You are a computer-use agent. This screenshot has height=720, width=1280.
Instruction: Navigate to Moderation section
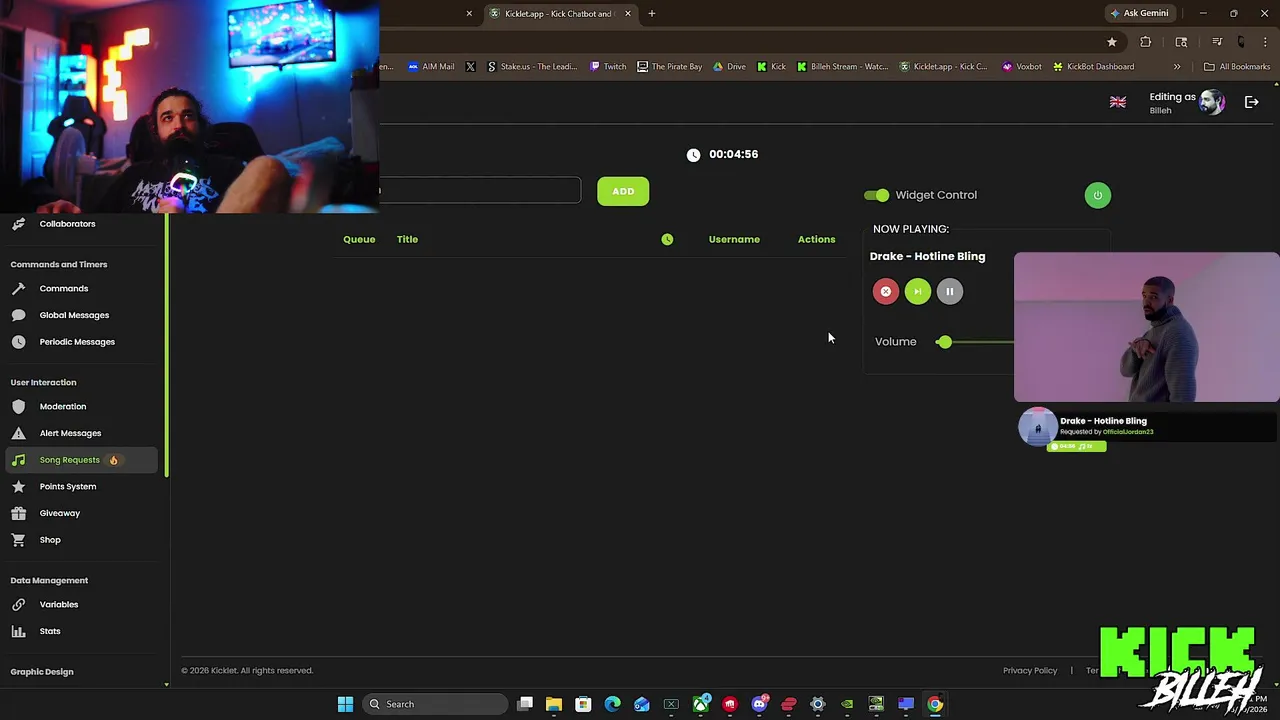click(x=63, y=407)
